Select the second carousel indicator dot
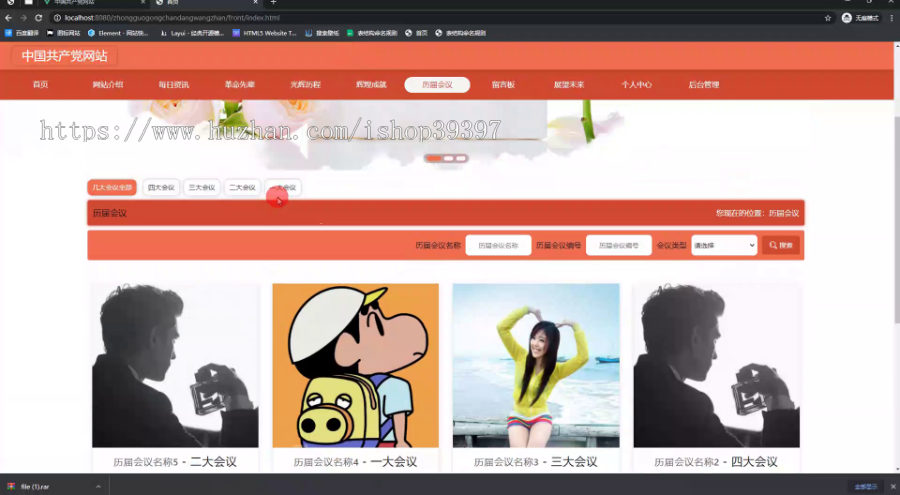 (449, 158)
